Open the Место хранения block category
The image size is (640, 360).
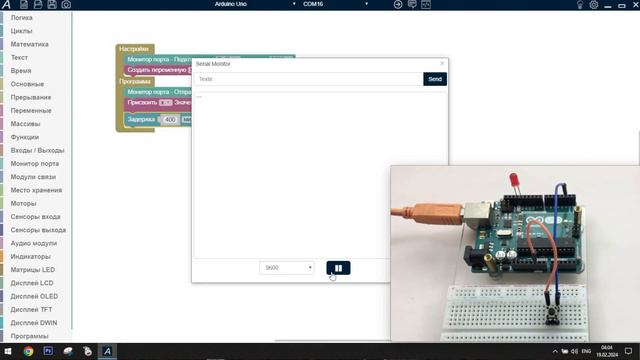pyautogui.click(x=36, y=190)
